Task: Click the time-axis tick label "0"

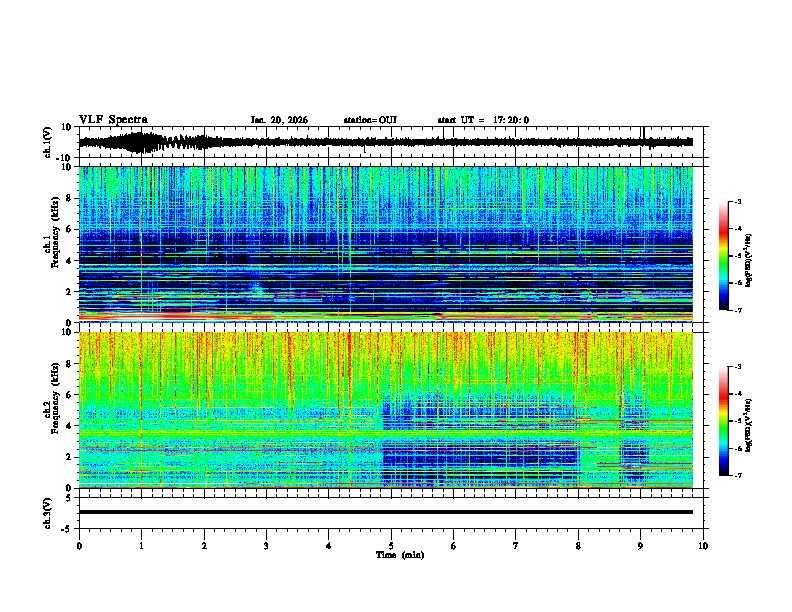Action: tap(79, 546)
